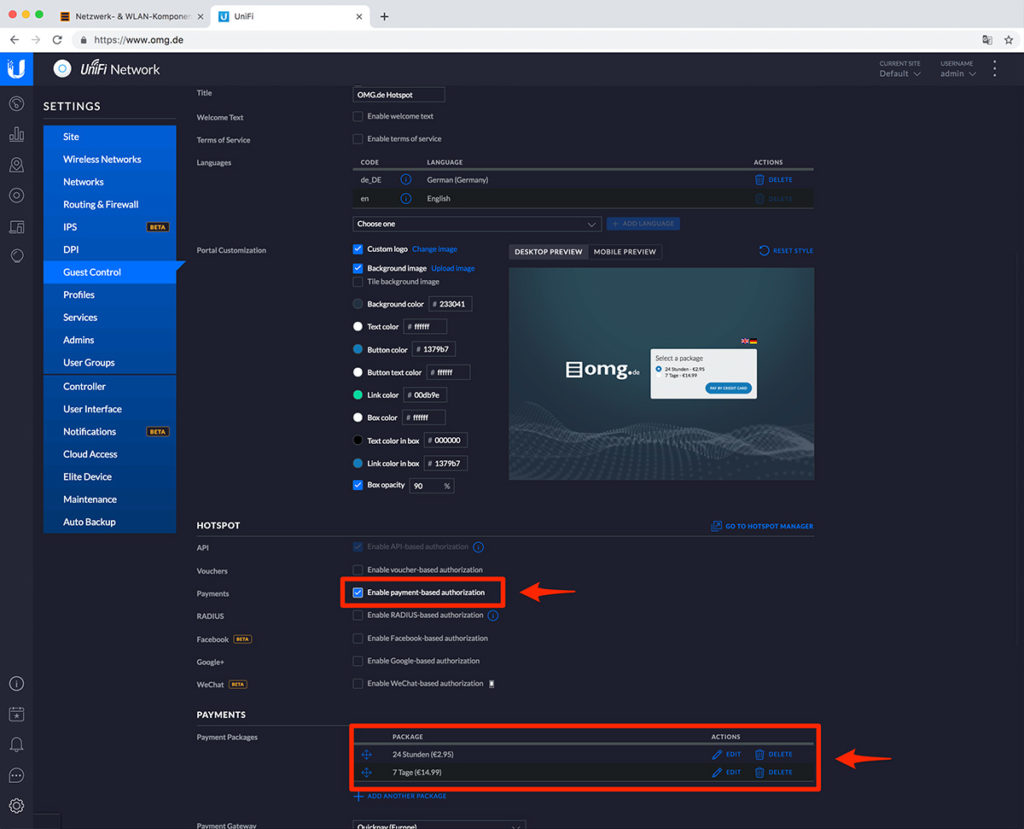The height and width of the screenshot is (829, 1024).
Task: Go to Hotspot Manager link
Action: click(x=762, y=526)
